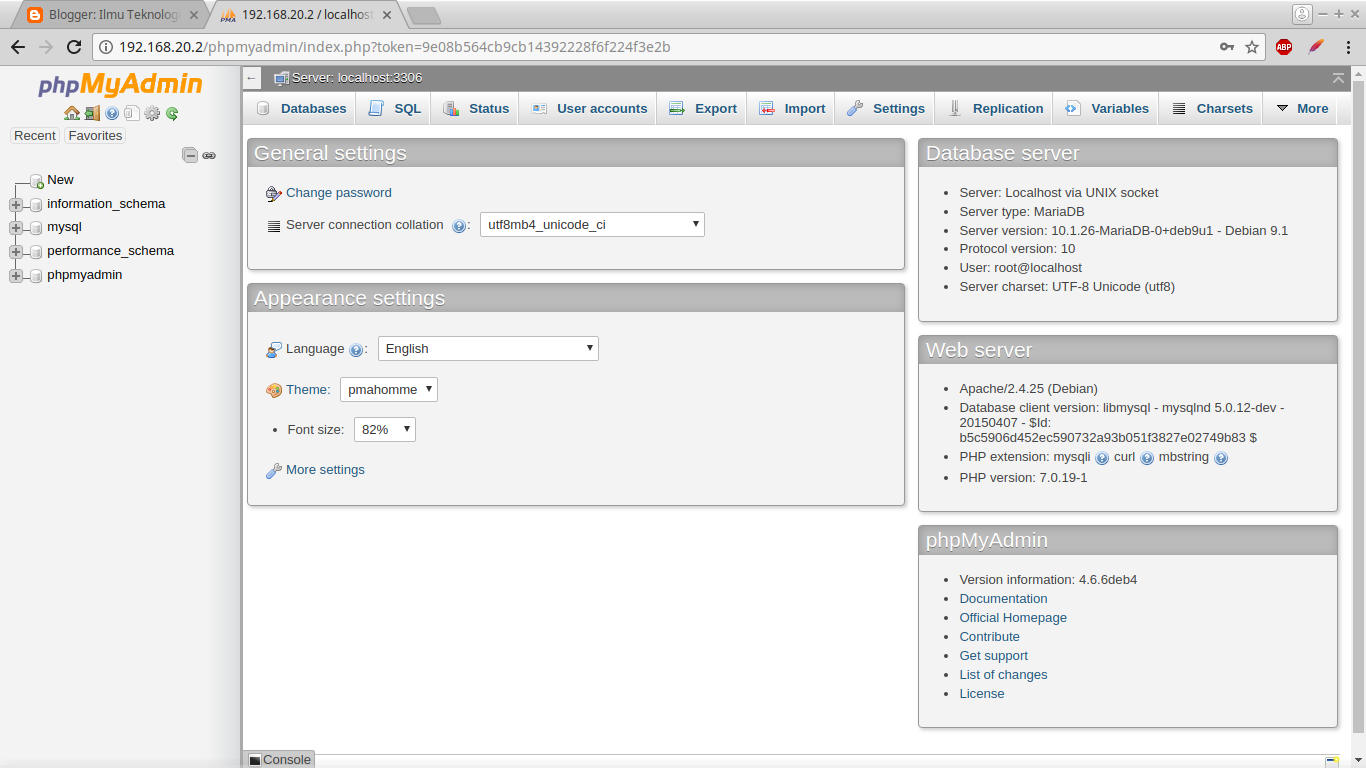Click the Favorites tables button
1366x768 pixels.
pyautogui.click(x=95, y=136)
